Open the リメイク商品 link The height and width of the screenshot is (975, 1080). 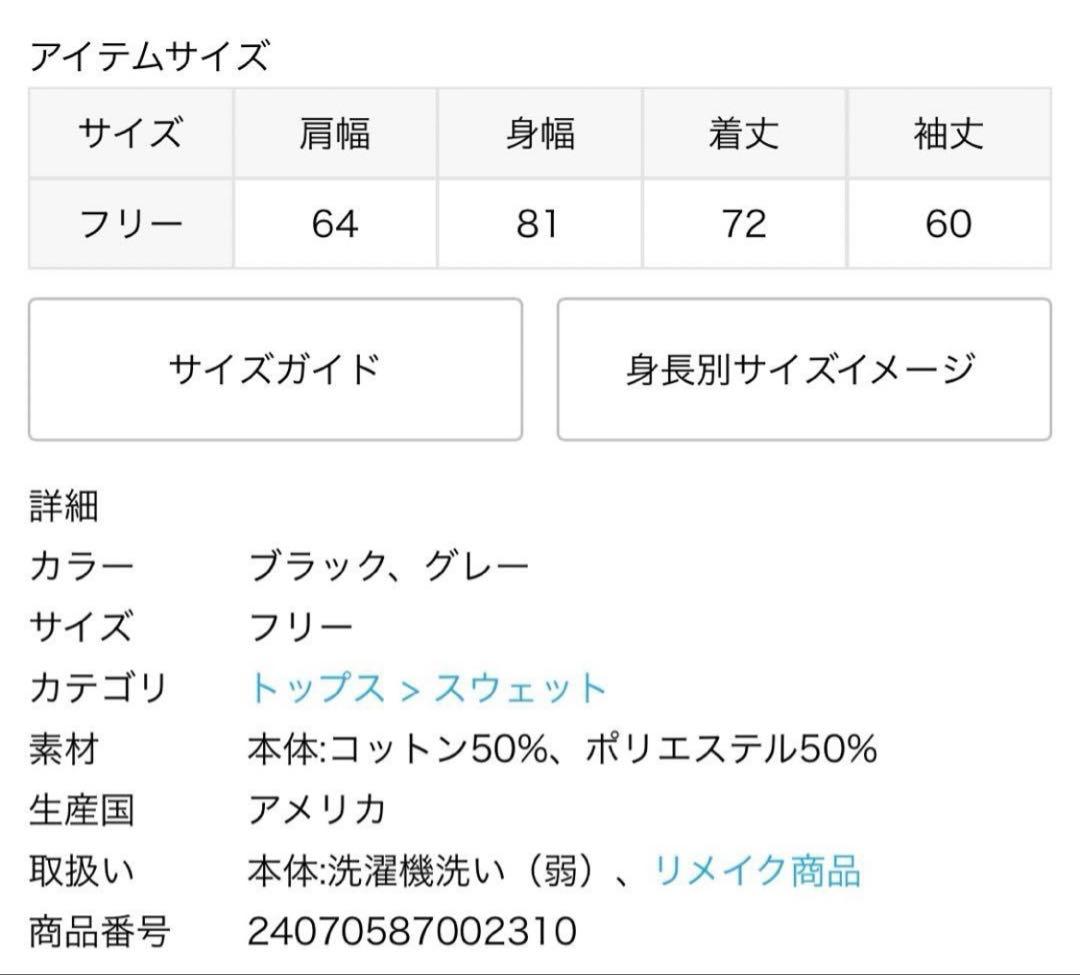pyautogui.click(x=757, y=871)
